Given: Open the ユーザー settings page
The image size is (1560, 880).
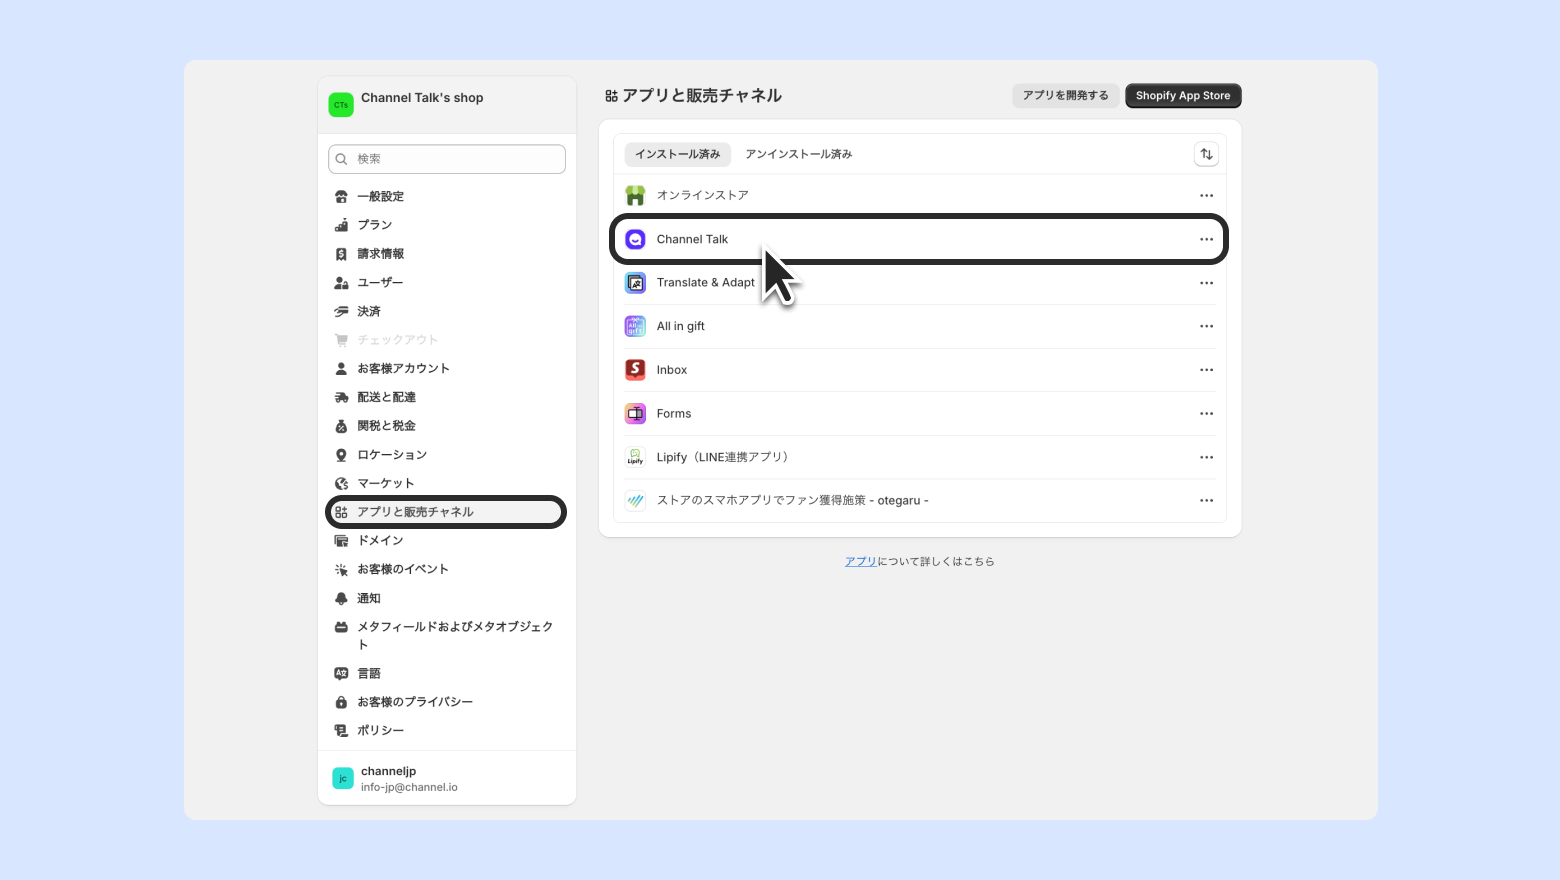Looking at the screenshot, I should [x=381, y=283].
